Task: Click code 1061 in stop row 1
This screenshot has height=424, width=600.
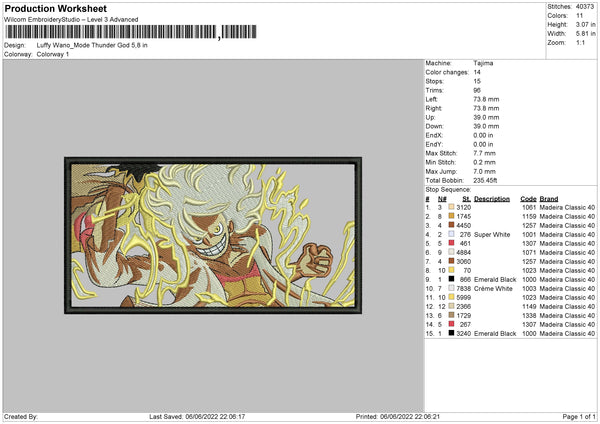Action: [529, 207]
